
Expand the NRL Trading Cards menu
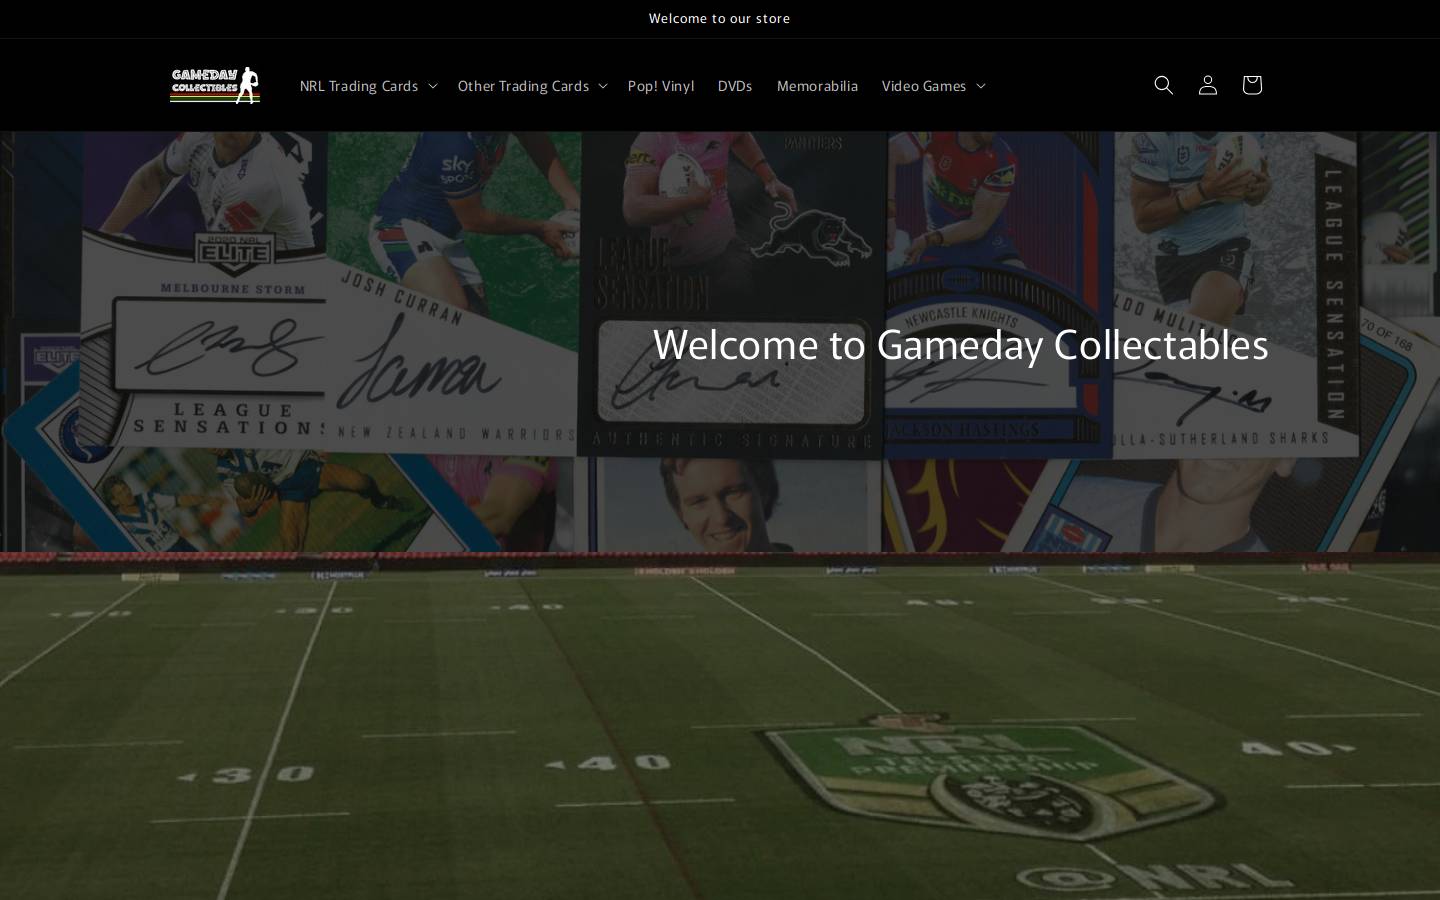[x=368, y=86]
